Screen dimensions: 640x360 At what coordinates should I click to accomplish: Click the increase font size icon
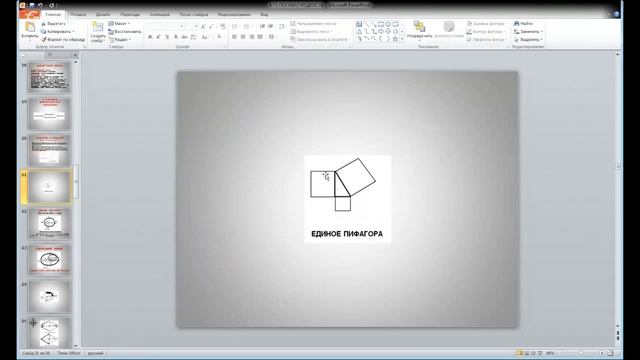(203, 27)
